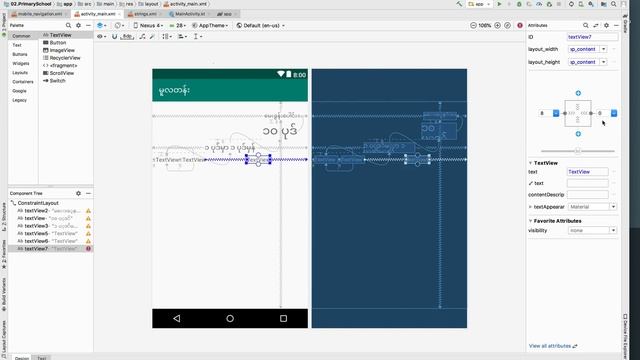Open the Default (en-us) locale dropdown
The image size is (640, 360).
click(x=260, y=25)
